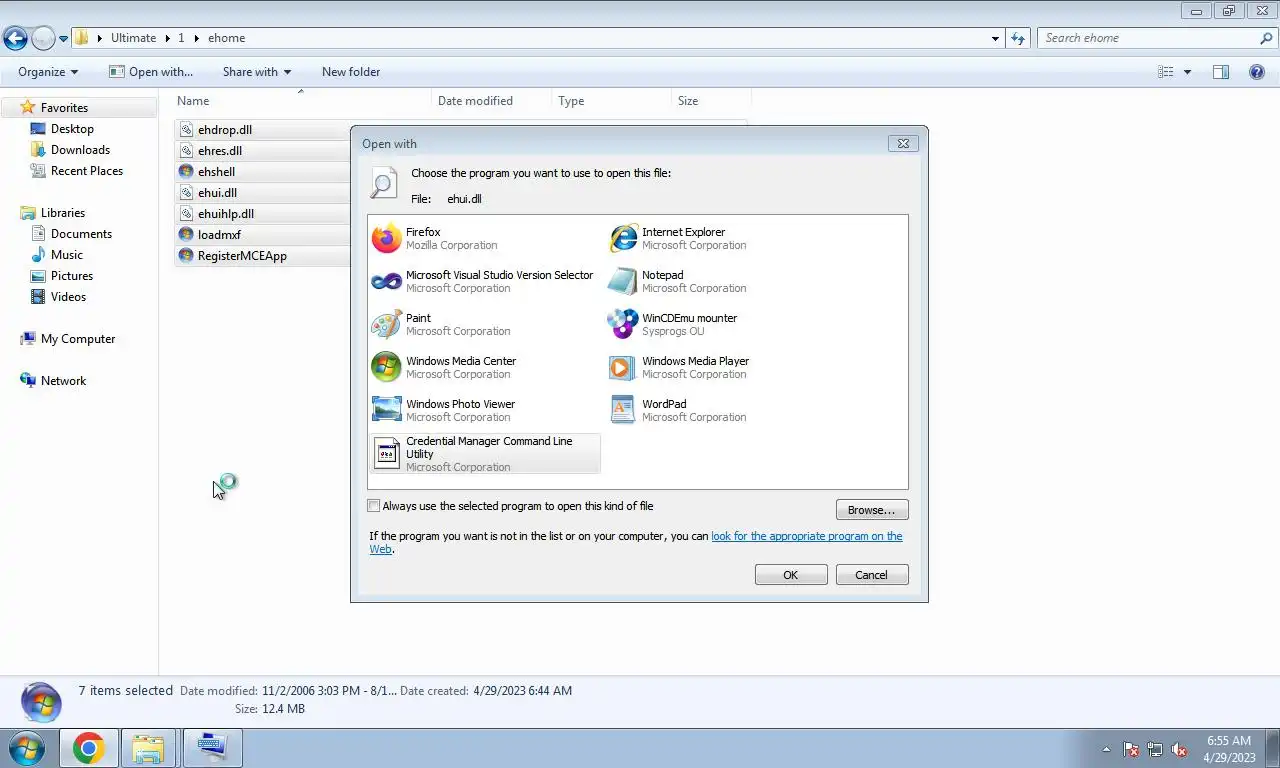This screenshot has height=768, width=1280.
Task: Open Favorites in navigation pane
Action: [64, 108]
